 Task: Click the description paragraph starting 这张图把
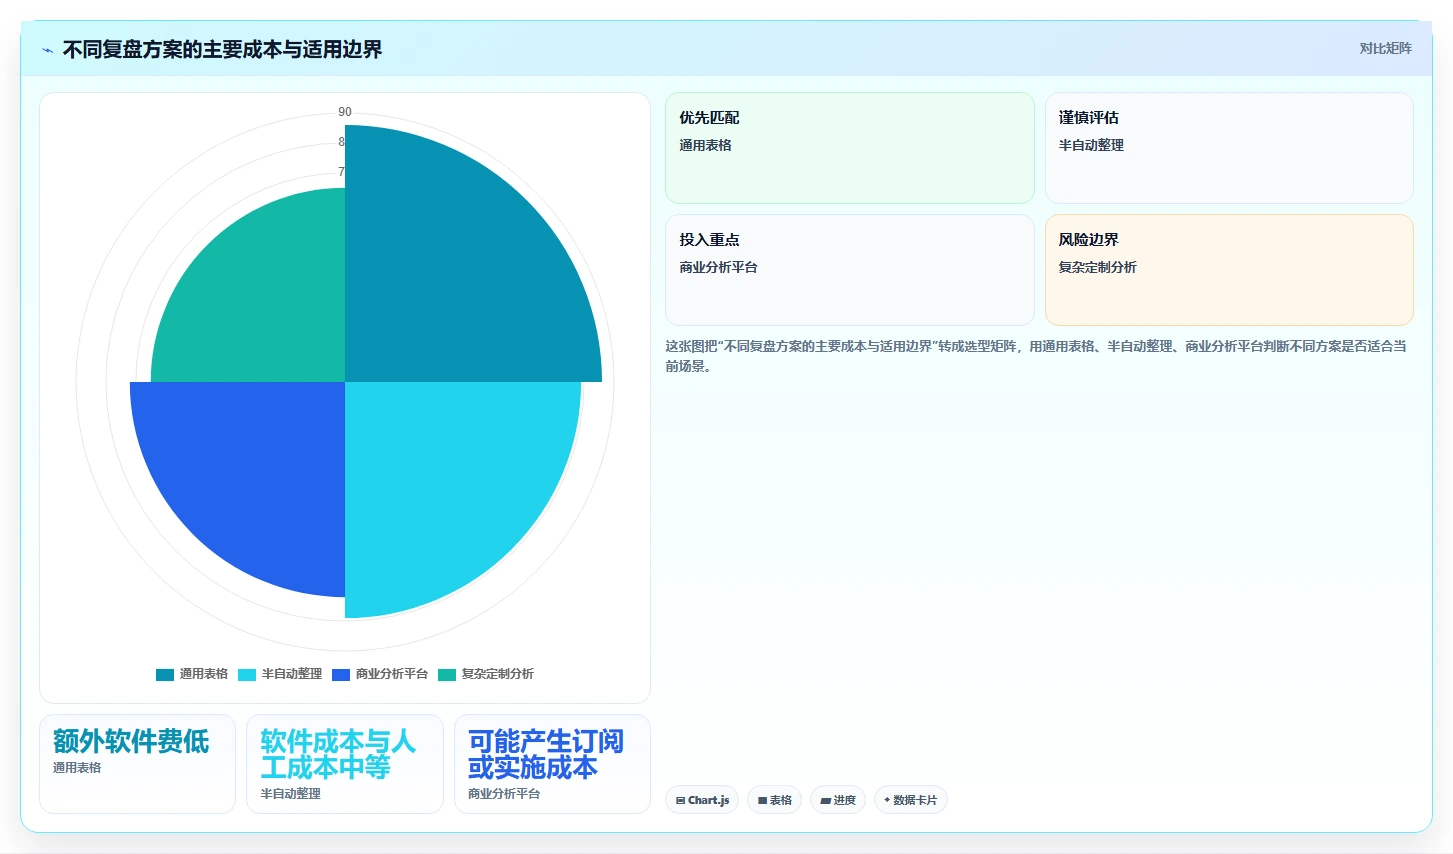(x=1036, y=356)
